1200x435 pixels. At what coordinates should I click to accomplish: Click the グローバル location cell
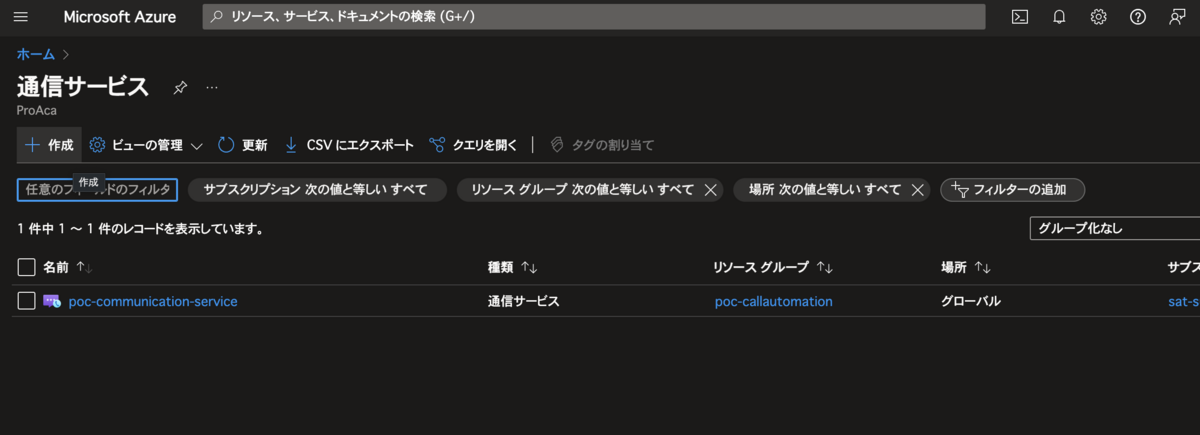(x=971, y=301)
